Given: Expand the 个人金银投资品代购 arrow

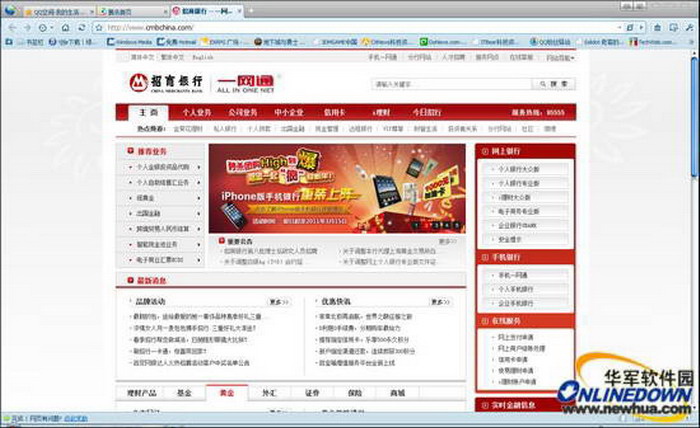Looking at the screenshot, I should tap(199, 167).
